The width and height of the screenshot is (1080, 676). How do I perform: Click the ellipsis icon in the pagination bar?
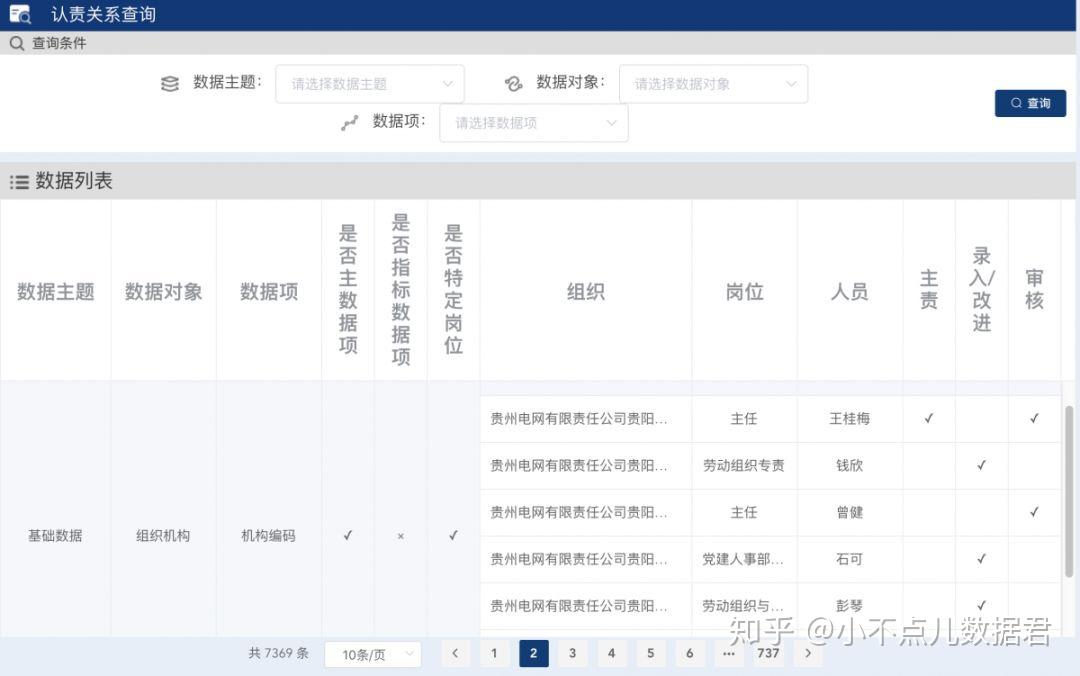pos(729,653)
